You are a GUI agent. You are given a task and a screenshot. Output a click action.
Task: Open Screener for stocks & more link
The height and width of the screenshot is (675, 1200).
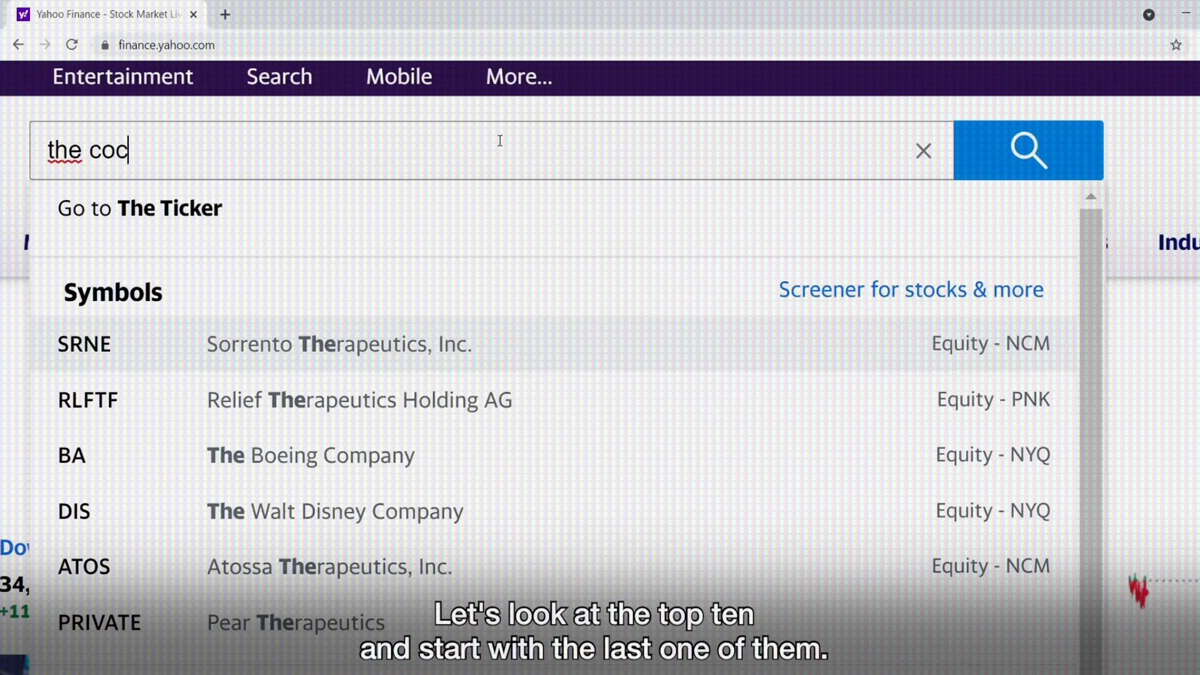point(910,290)
